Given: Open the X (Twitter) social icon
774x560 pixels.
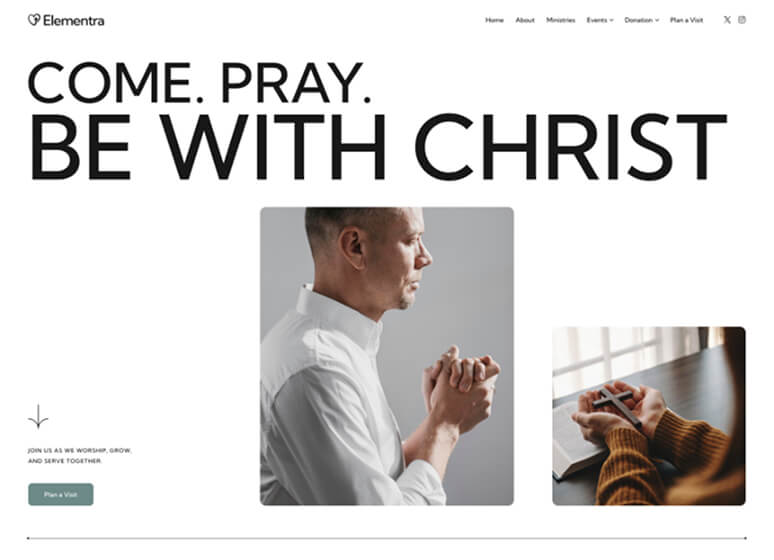Looking at the screenshot, I should pos(727,20).
